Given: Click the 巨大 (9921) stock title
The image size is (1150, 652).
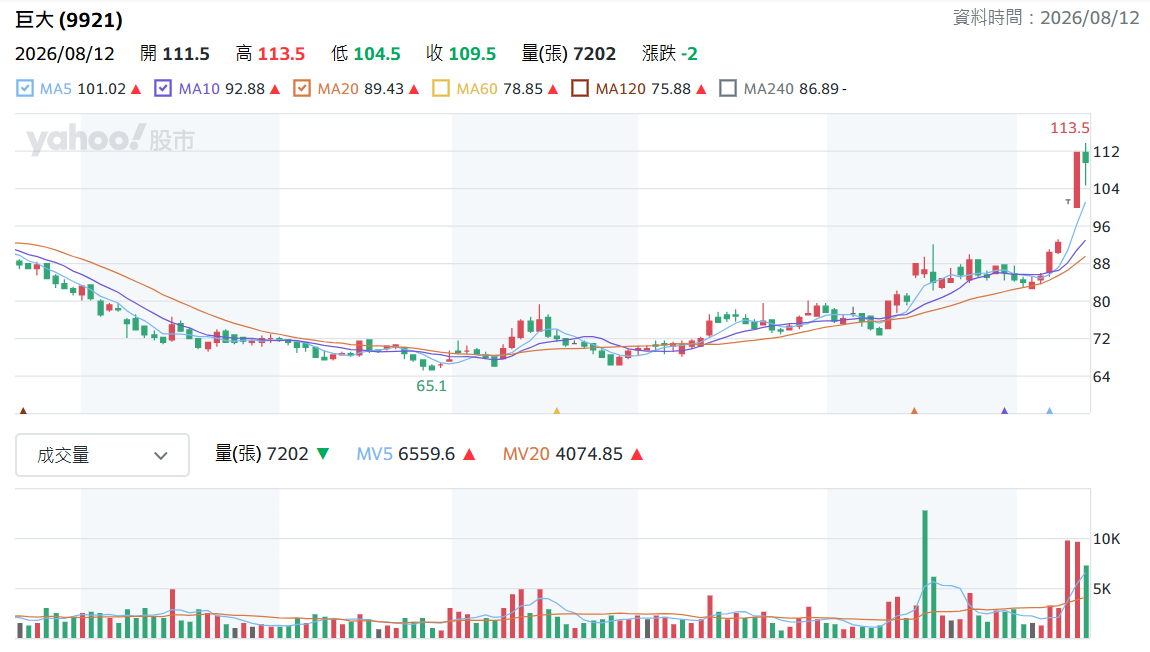Looking at the screenshot, I should 69,20.
